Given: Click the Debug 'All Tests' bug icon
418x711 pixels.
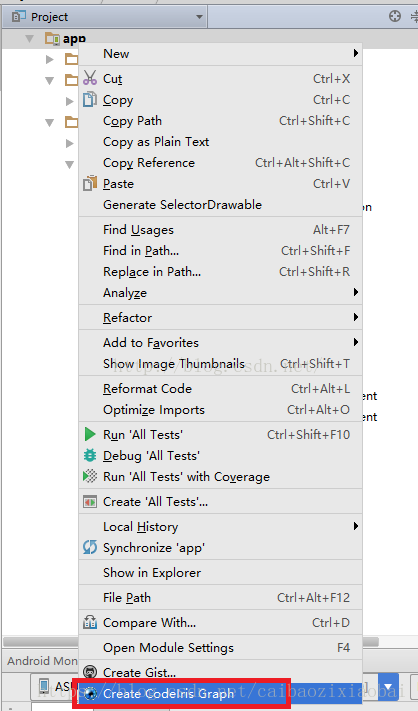Looking at the screenshot, I should (x=90, y=455).
